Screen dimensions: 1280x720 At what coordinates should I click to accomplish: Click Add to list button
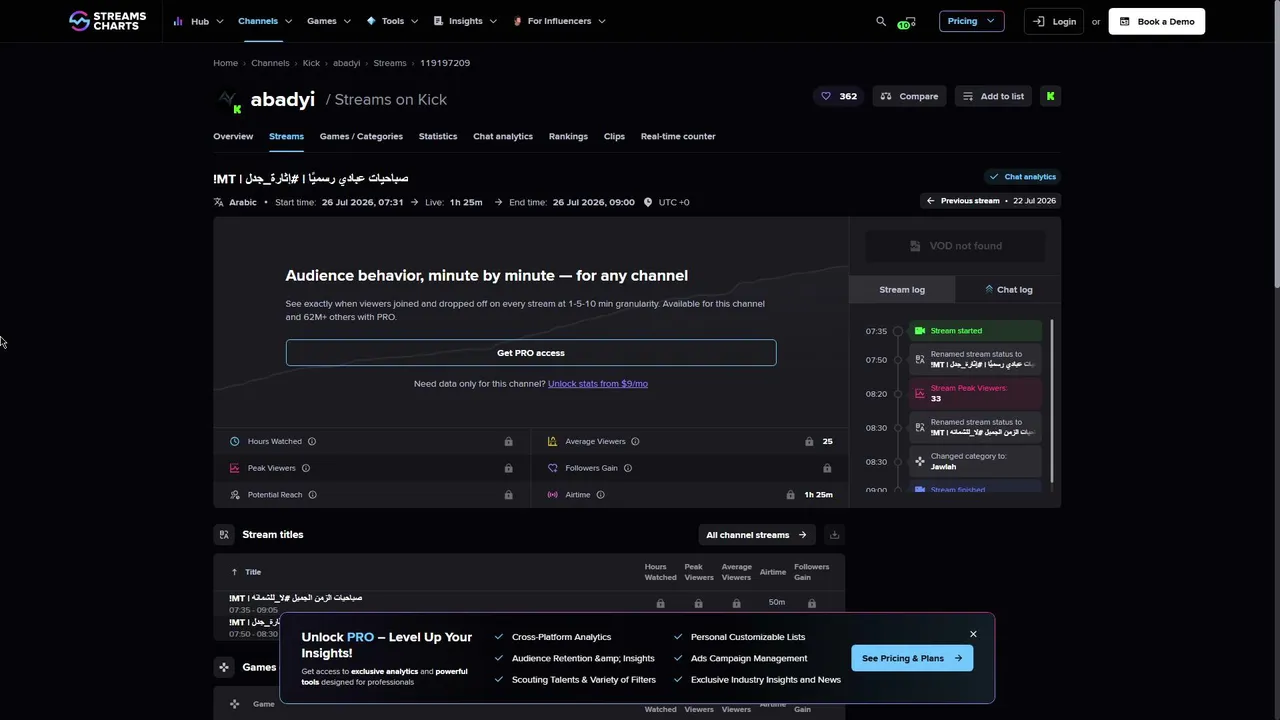point(993,96)
